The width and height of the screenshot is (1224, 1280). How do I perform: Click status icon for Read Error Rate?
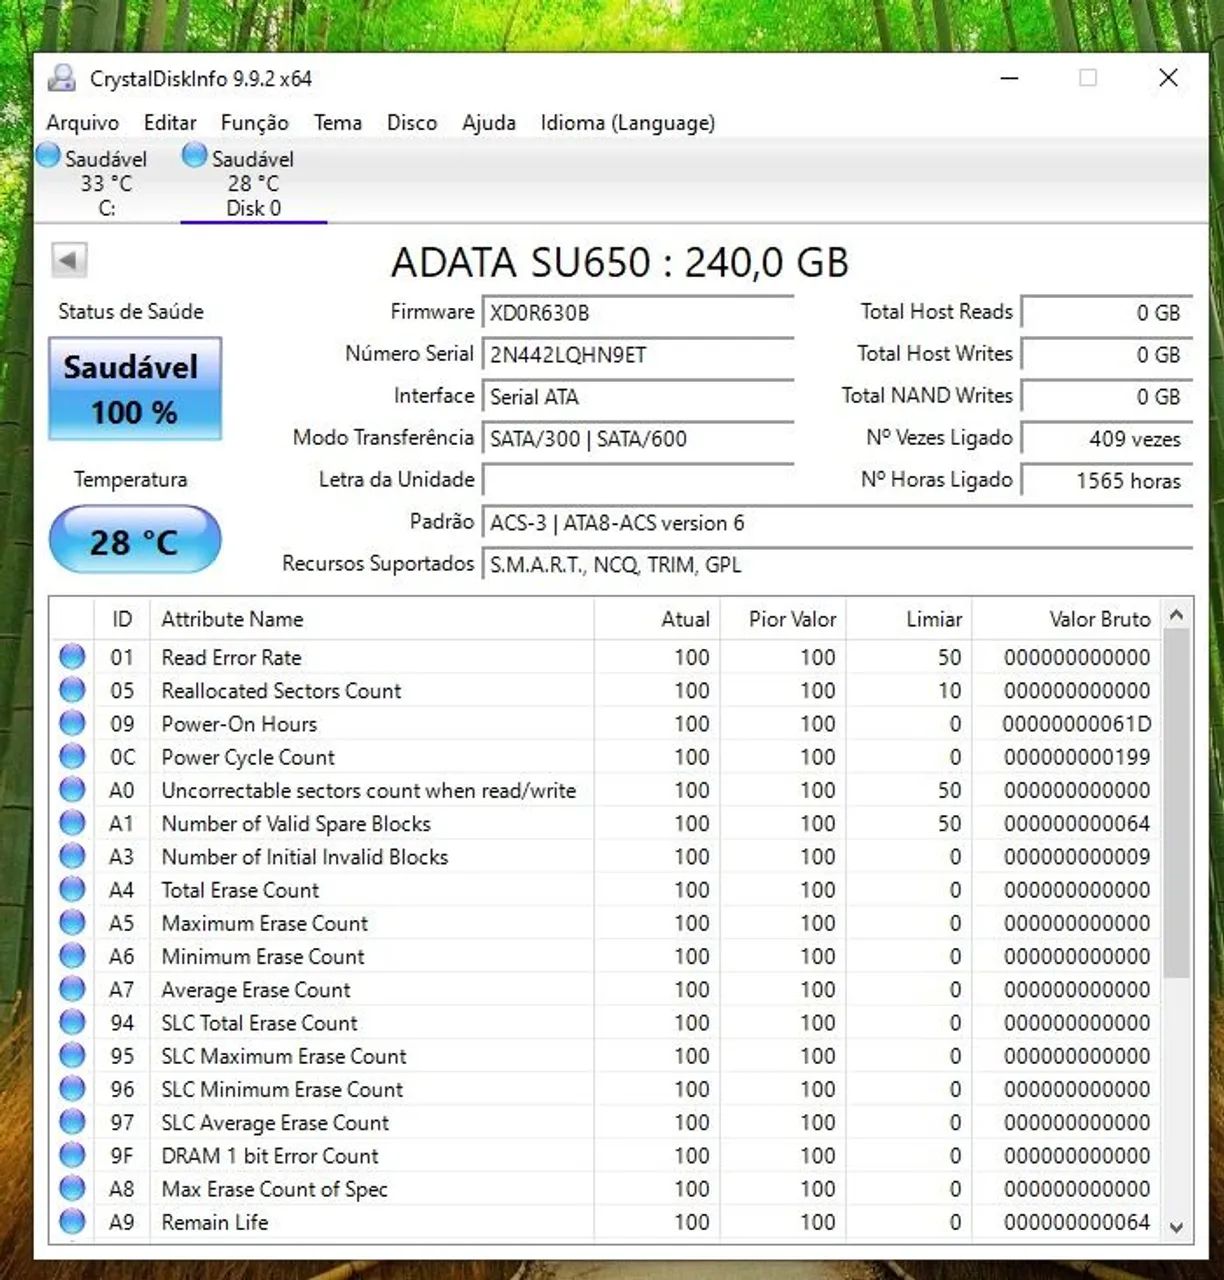(72, 657)
